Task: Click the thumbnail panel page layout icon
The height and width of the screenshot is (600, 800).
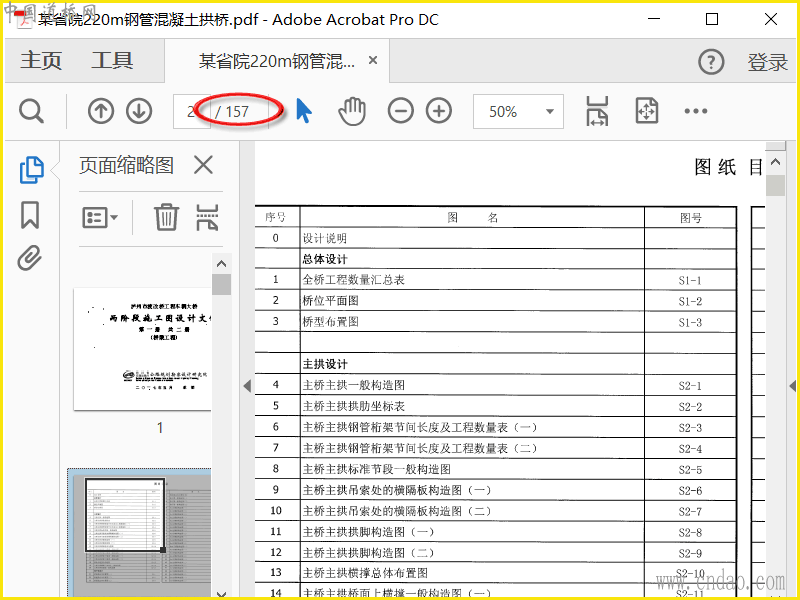Action: click(x=207, y=217)
